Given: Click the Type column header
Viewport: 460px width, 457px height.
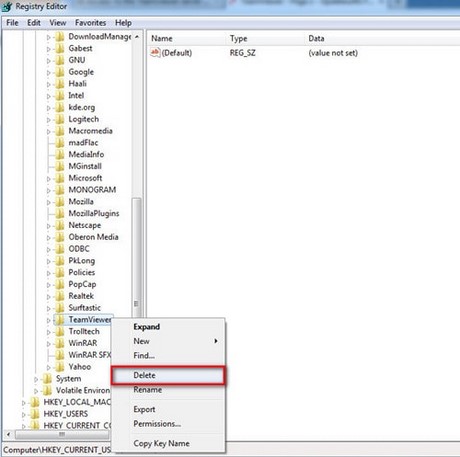Looking at the screenshot, I should (x=265, y=38).
